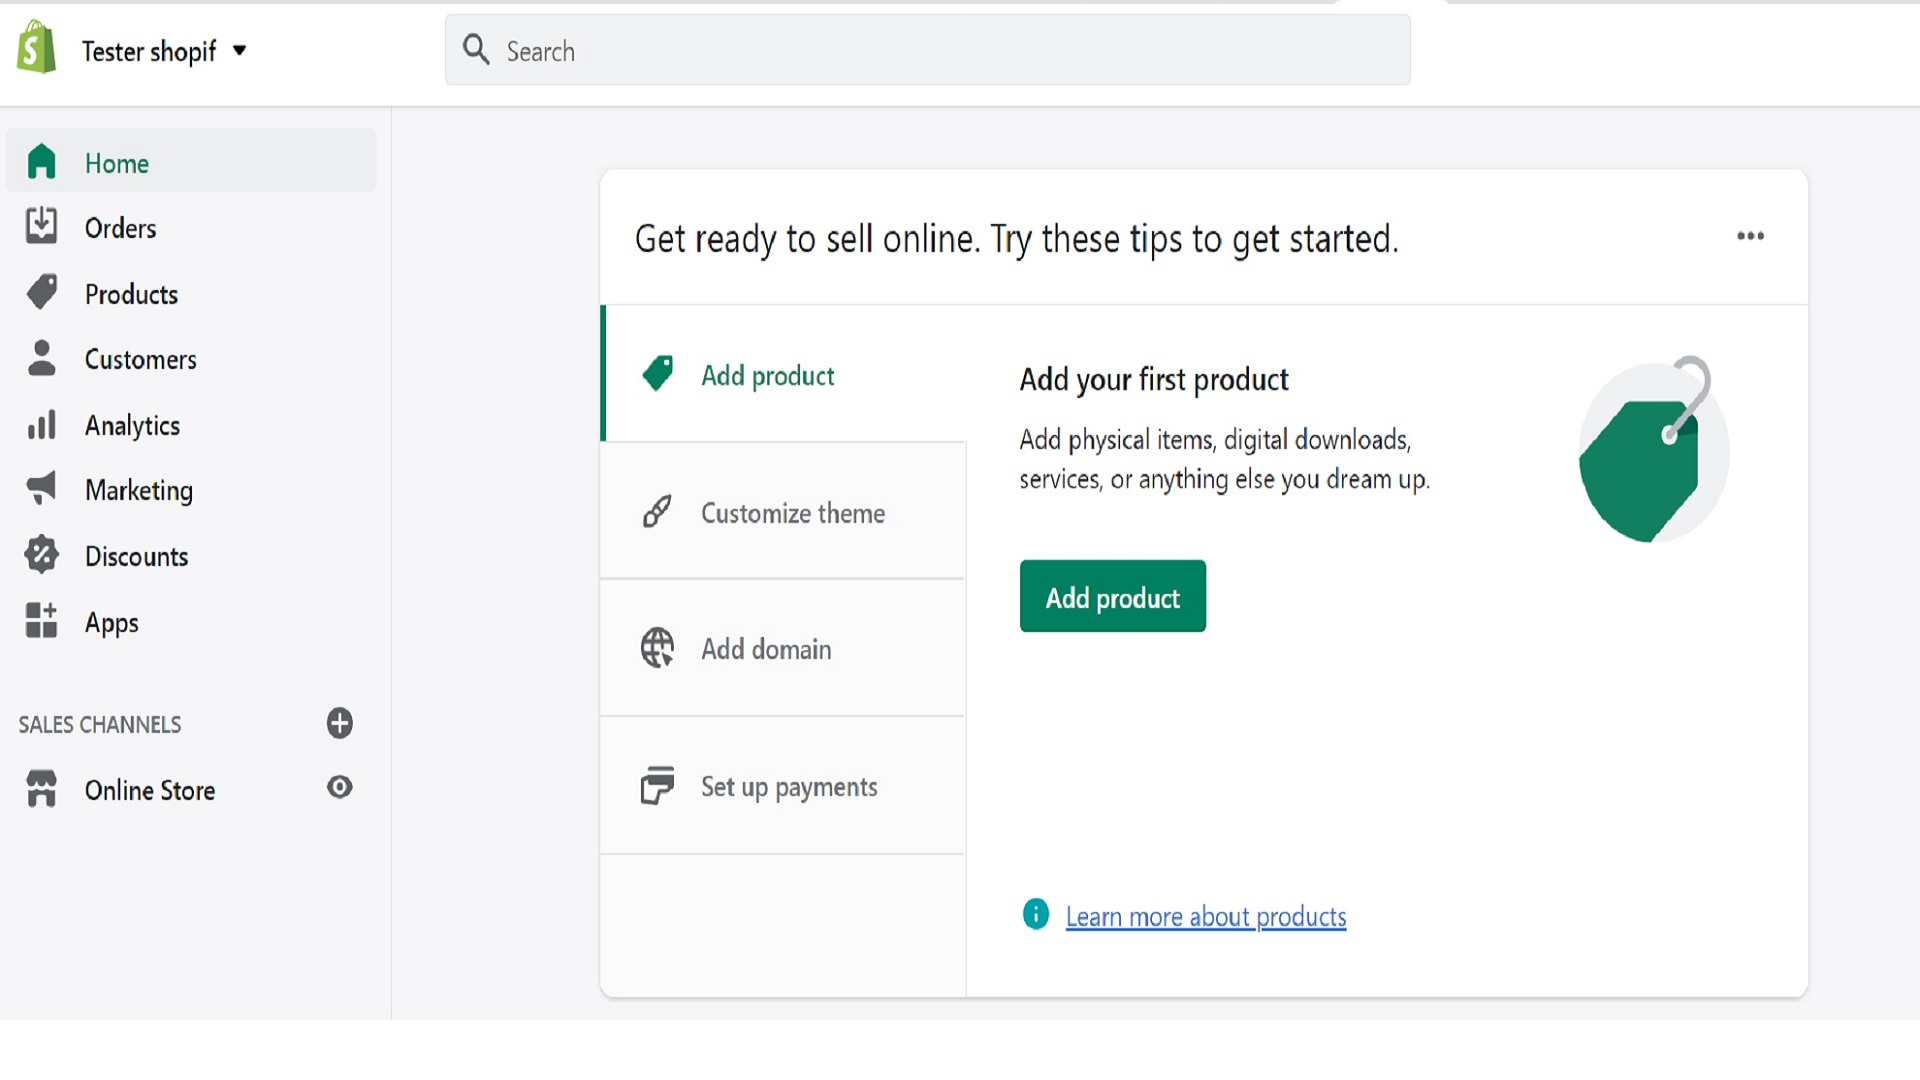Click the info icon beside Learn more
The height and width of the screenshot is (1080, 1920).
[1036, 914]
